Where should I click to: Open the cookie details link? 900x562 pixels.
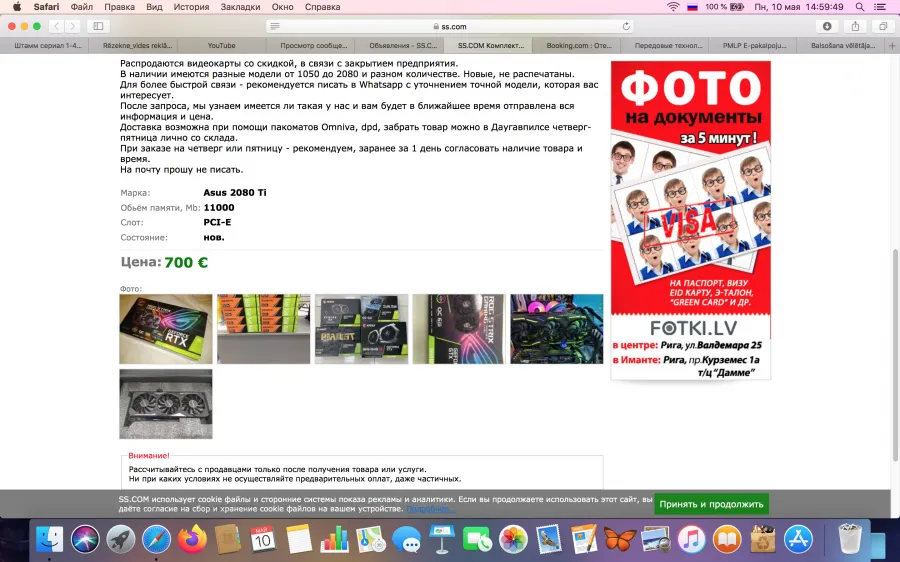click(x=430, y=509)
